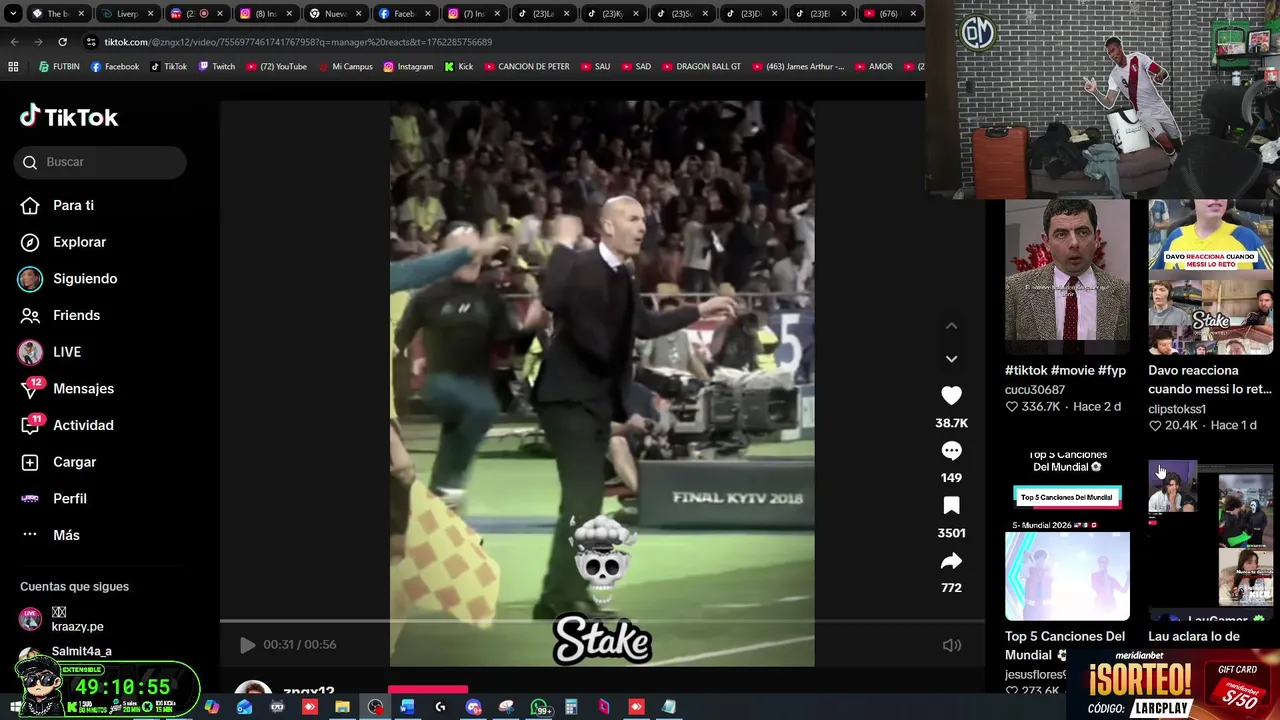
Task: Open Top 5 Canciones Del Mundial thumbnail
Action: 1067,536
